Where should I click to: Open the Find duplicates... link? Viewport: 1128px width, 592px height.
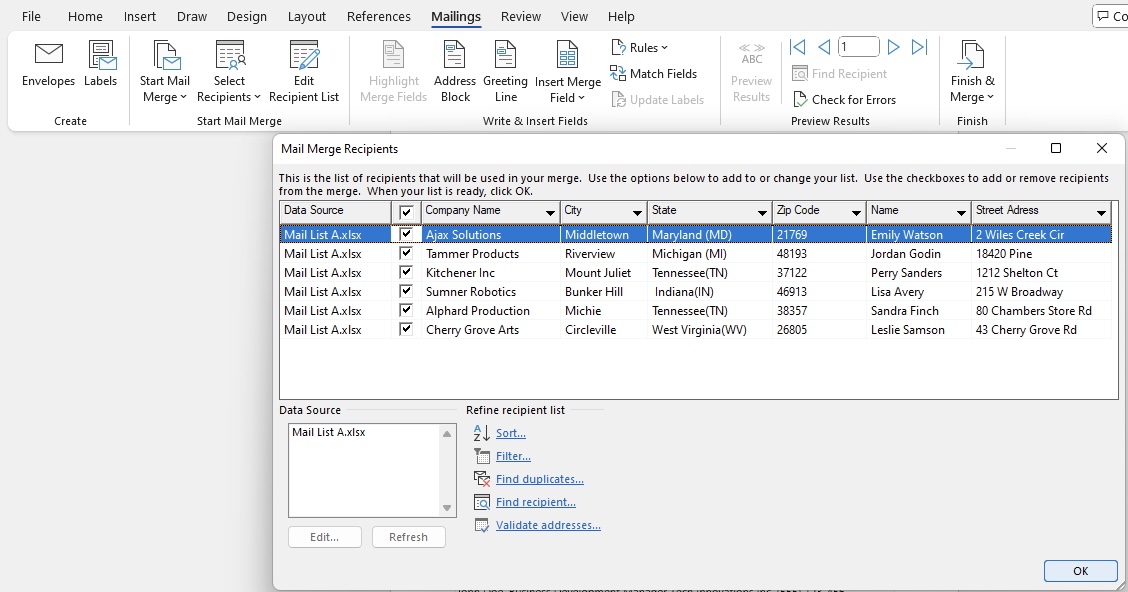pos(540,479)
